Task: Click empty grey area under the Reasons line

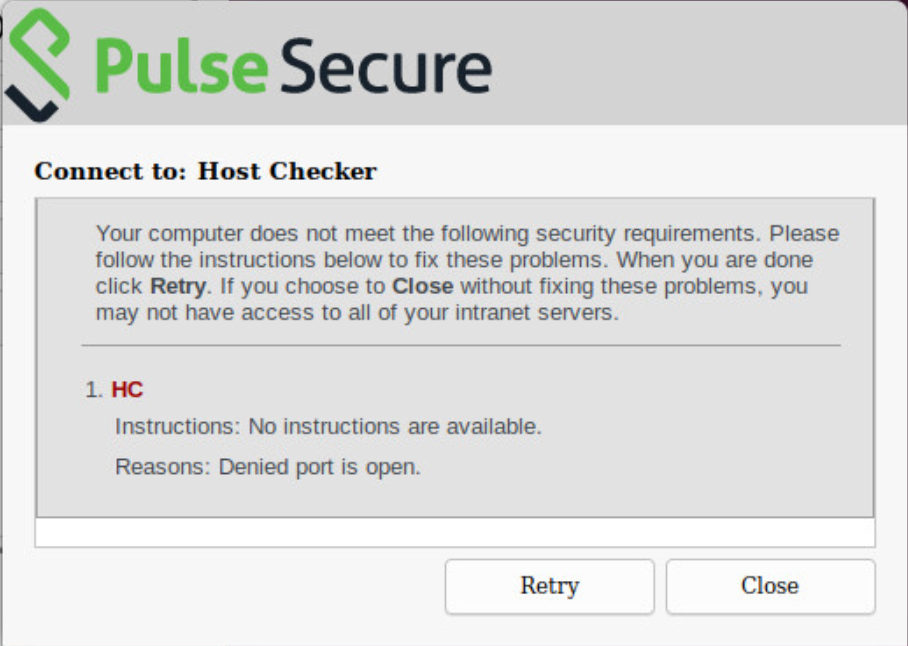Action: [455, 498]
